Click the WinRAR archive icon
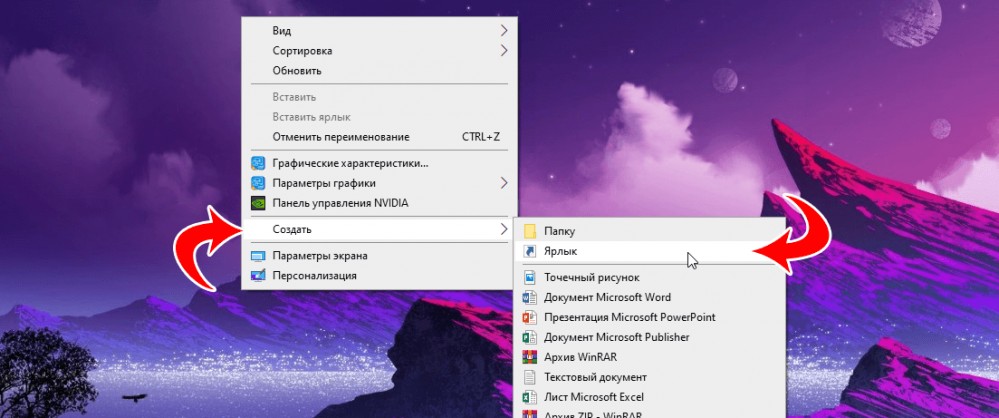The width and height of the screenshot is (999, 418). [x=529, y=357]
